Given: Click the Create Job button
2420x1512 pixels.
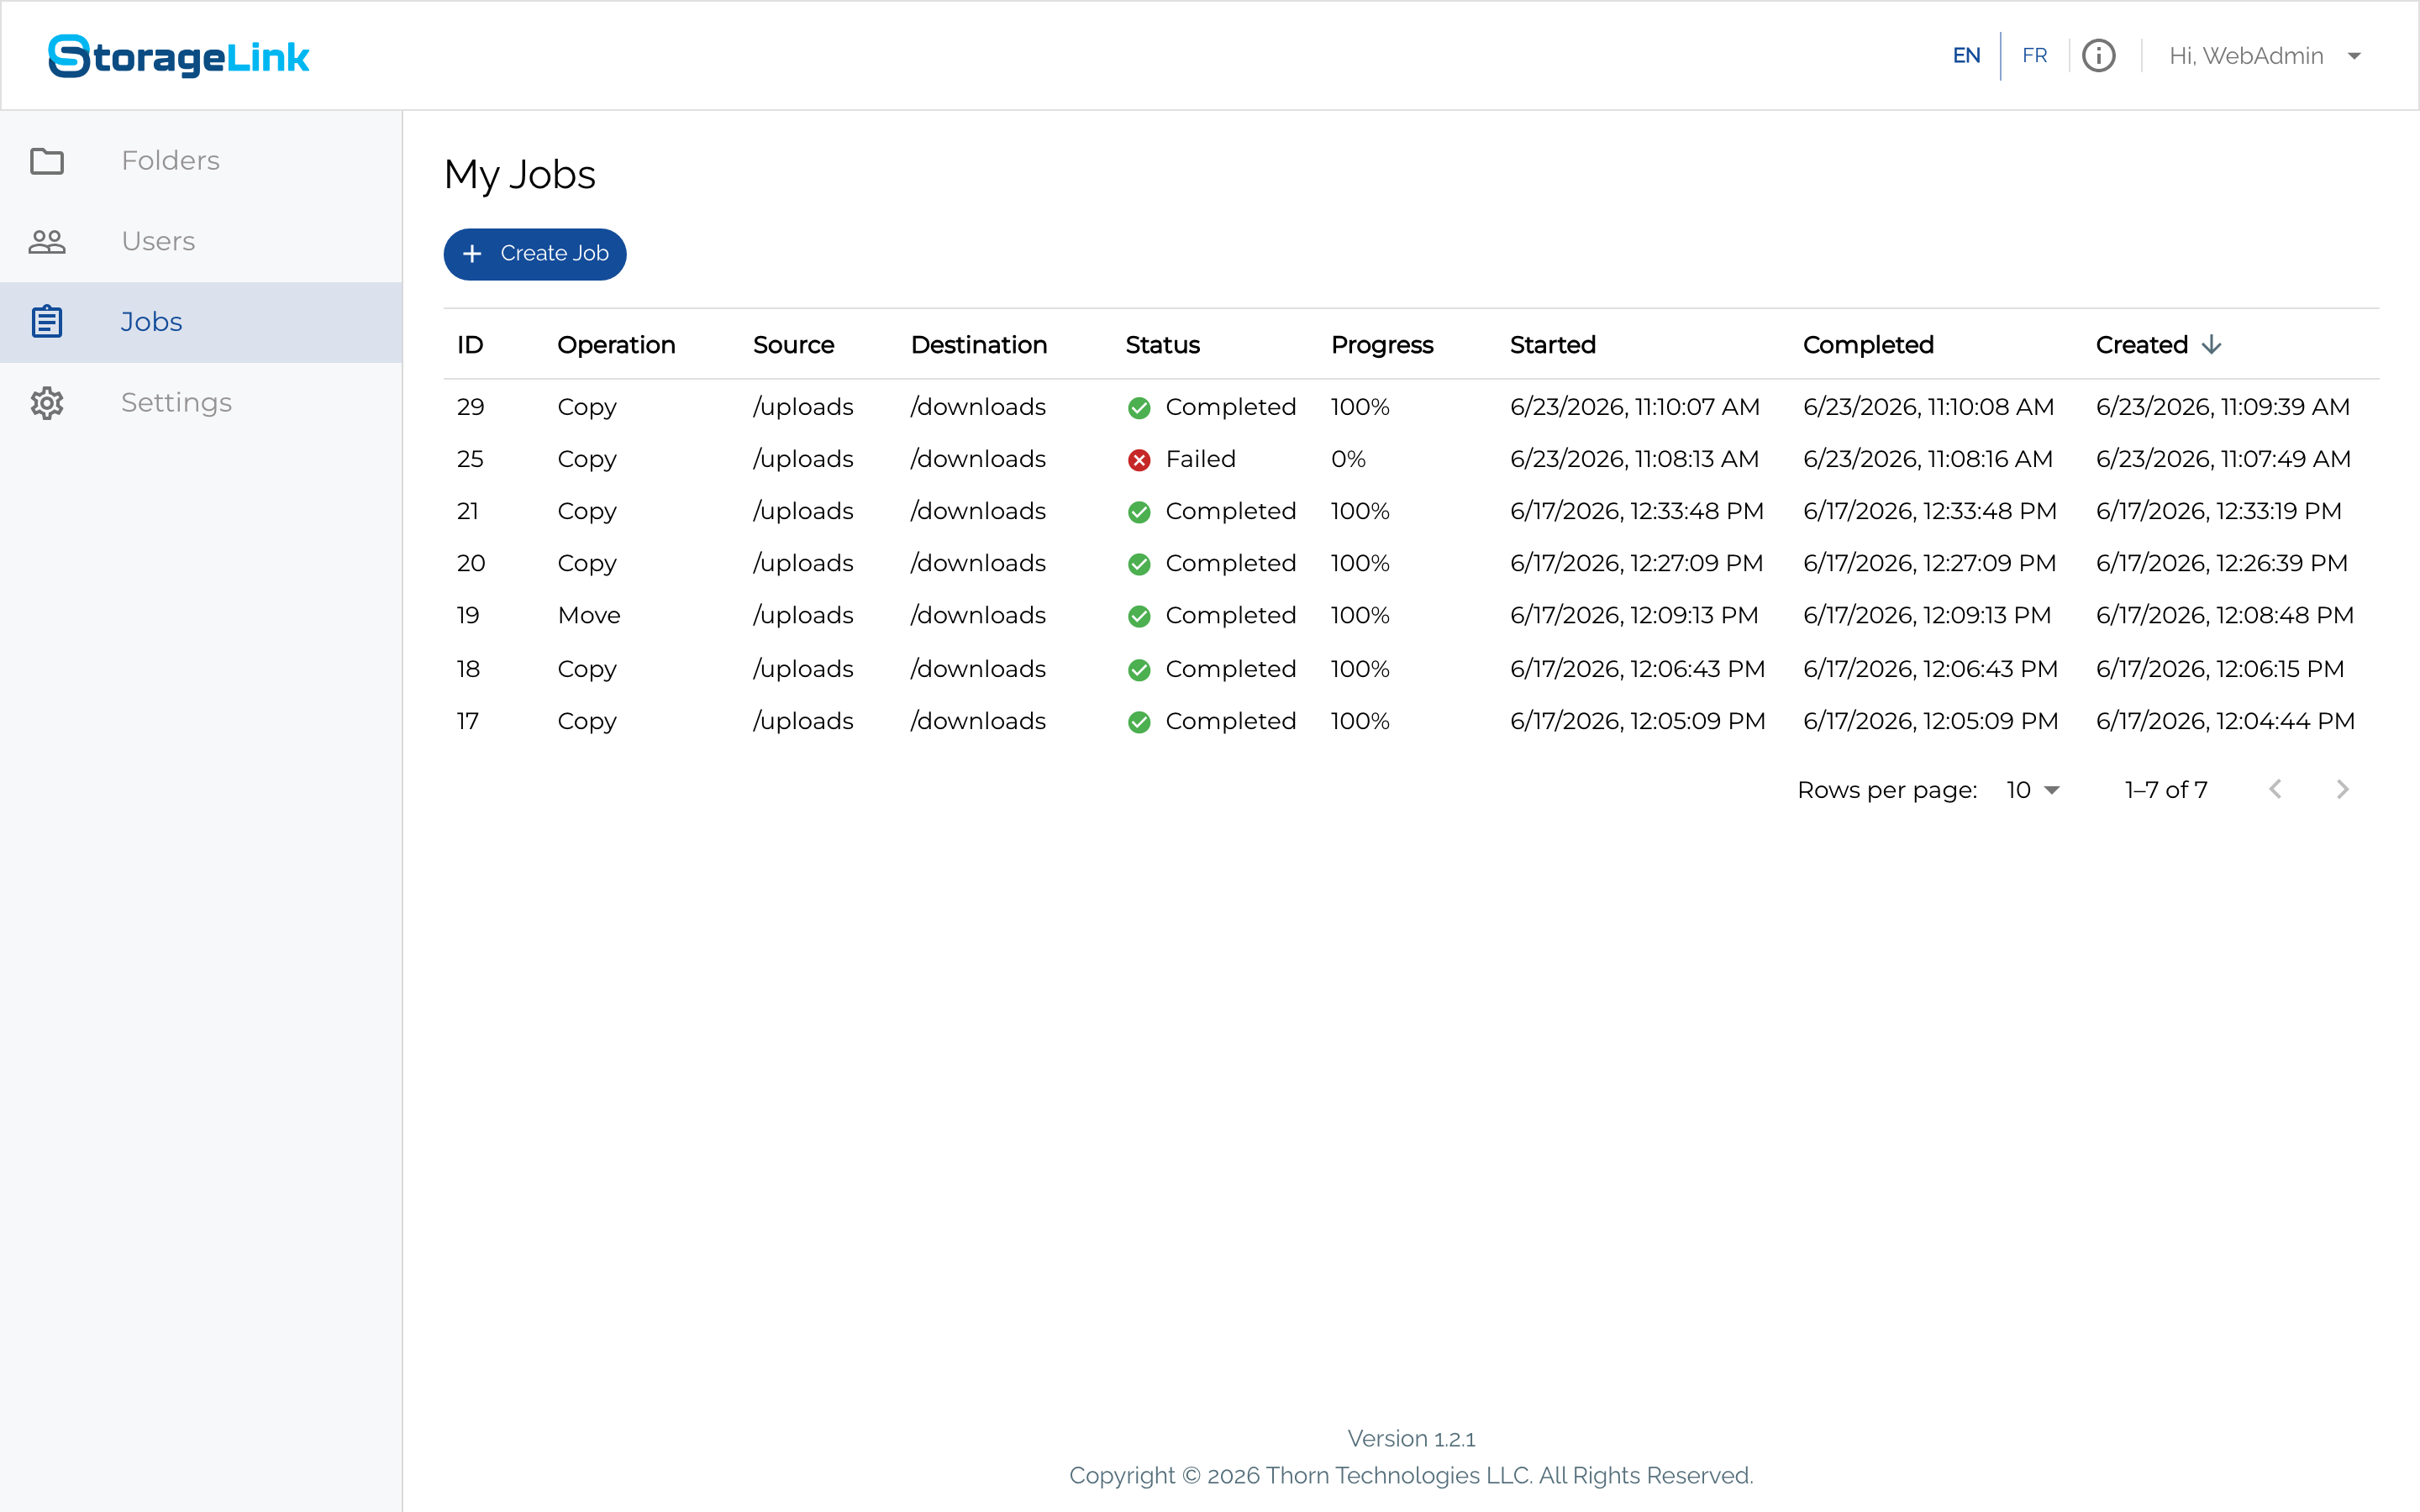Looking at the screenshot, I should pyautogui.click(x=535, y=254).
